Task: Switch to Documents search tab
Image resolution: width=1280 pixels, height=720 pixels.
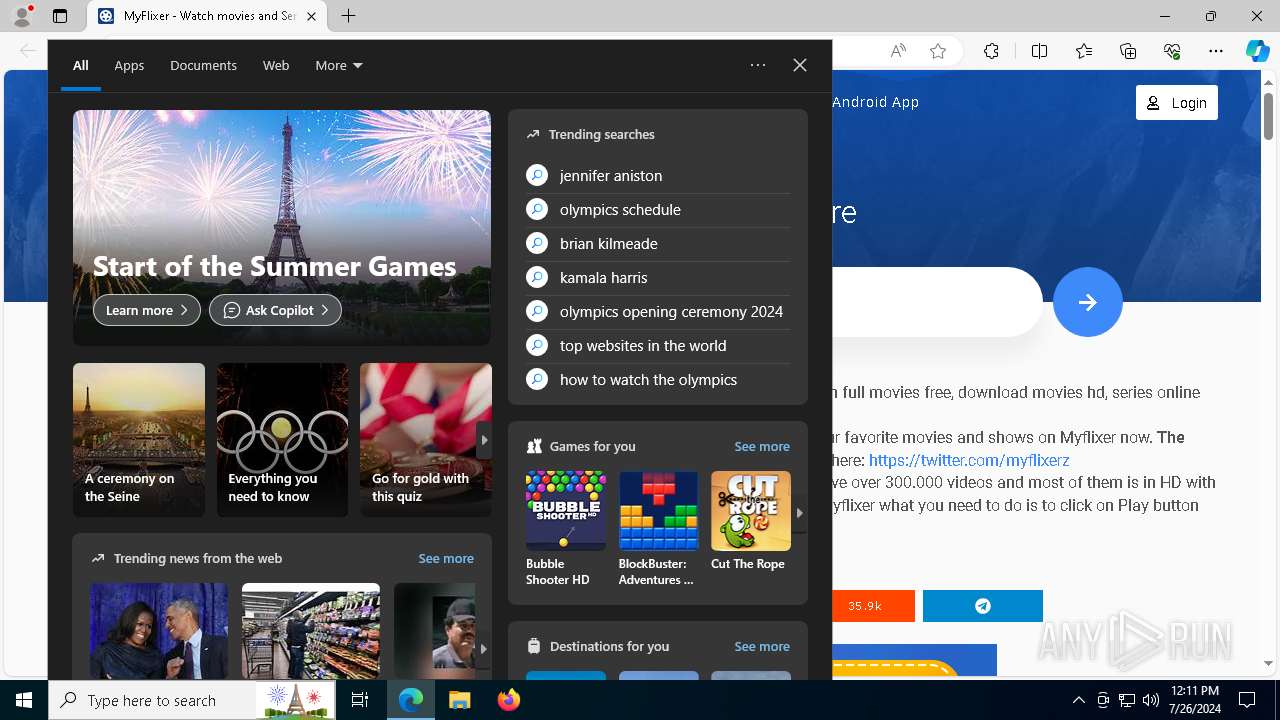Action: [203, 65]
